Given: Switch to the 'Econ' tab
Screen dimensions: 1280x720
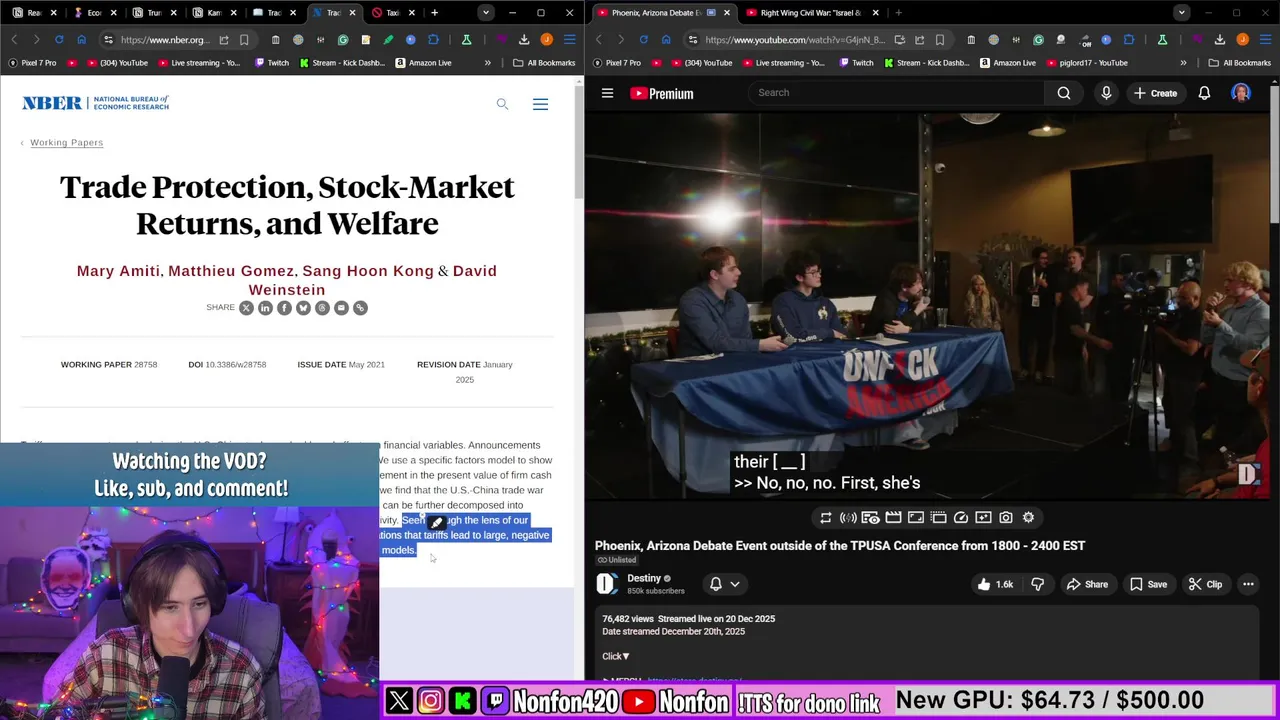Looking at the screenshot, I should 95,13.
